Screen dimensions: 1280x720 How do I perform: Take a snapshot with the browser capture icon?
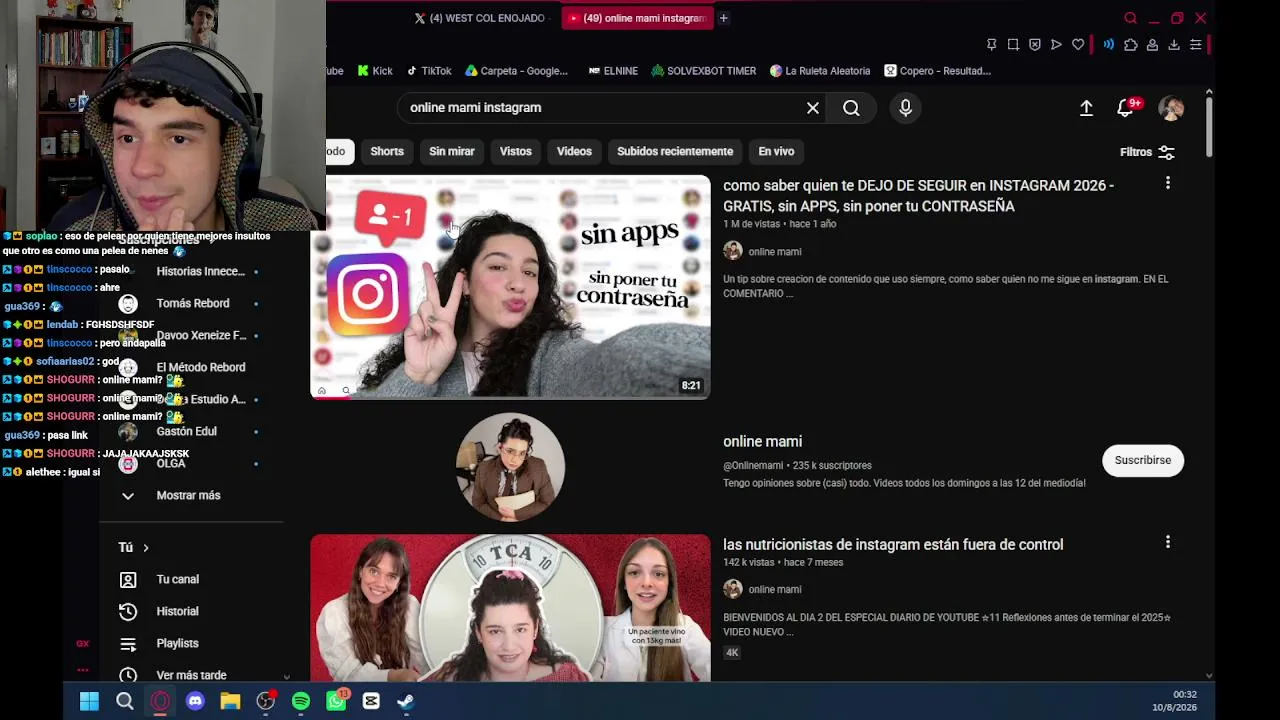coord(1013,45)
